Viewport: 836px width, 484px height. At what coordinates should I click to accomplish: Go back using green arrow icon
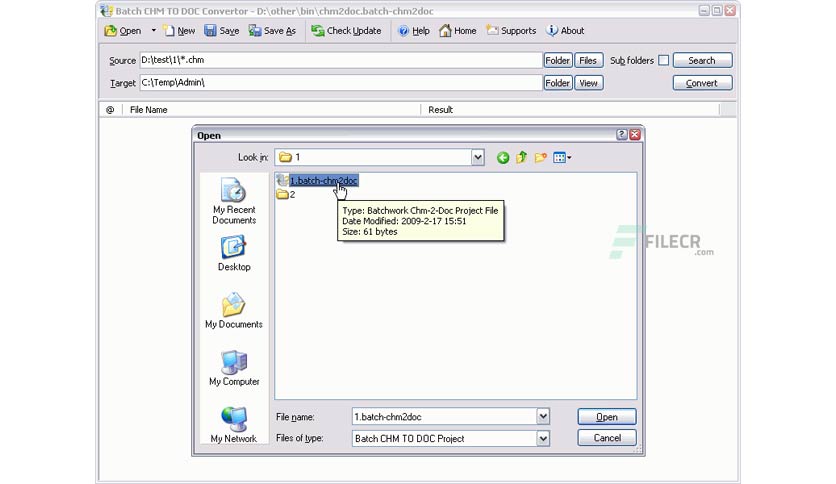click(x=503, y=158)
